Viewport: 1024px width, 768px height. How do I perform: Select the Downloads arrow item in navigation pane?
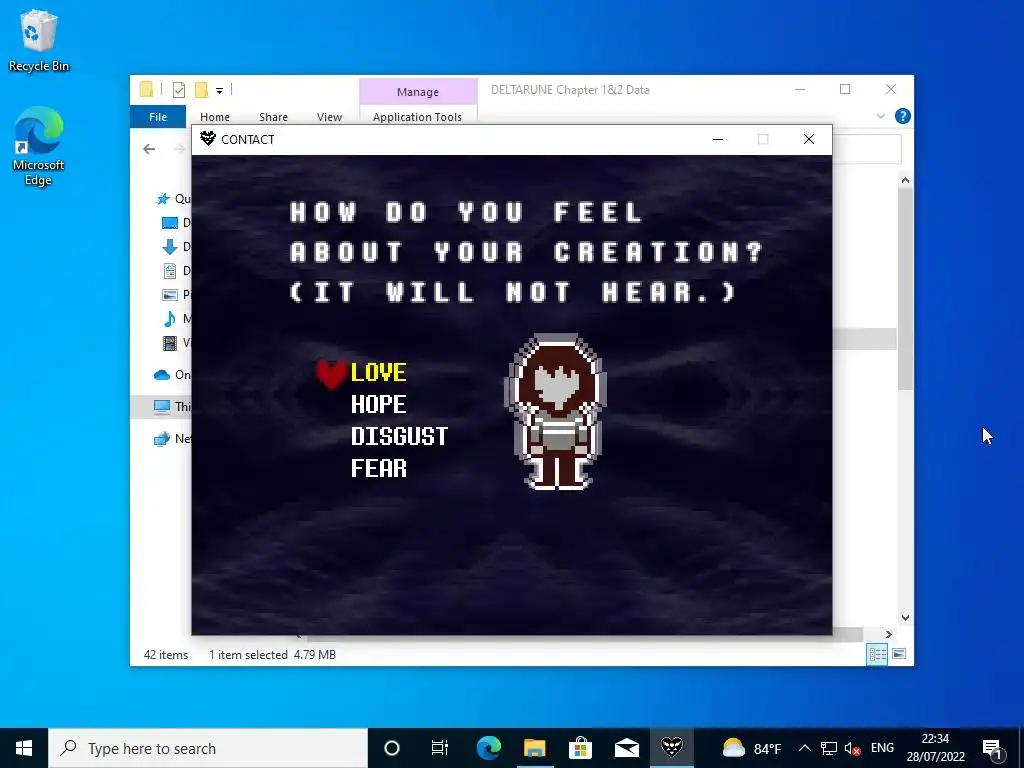170,247
